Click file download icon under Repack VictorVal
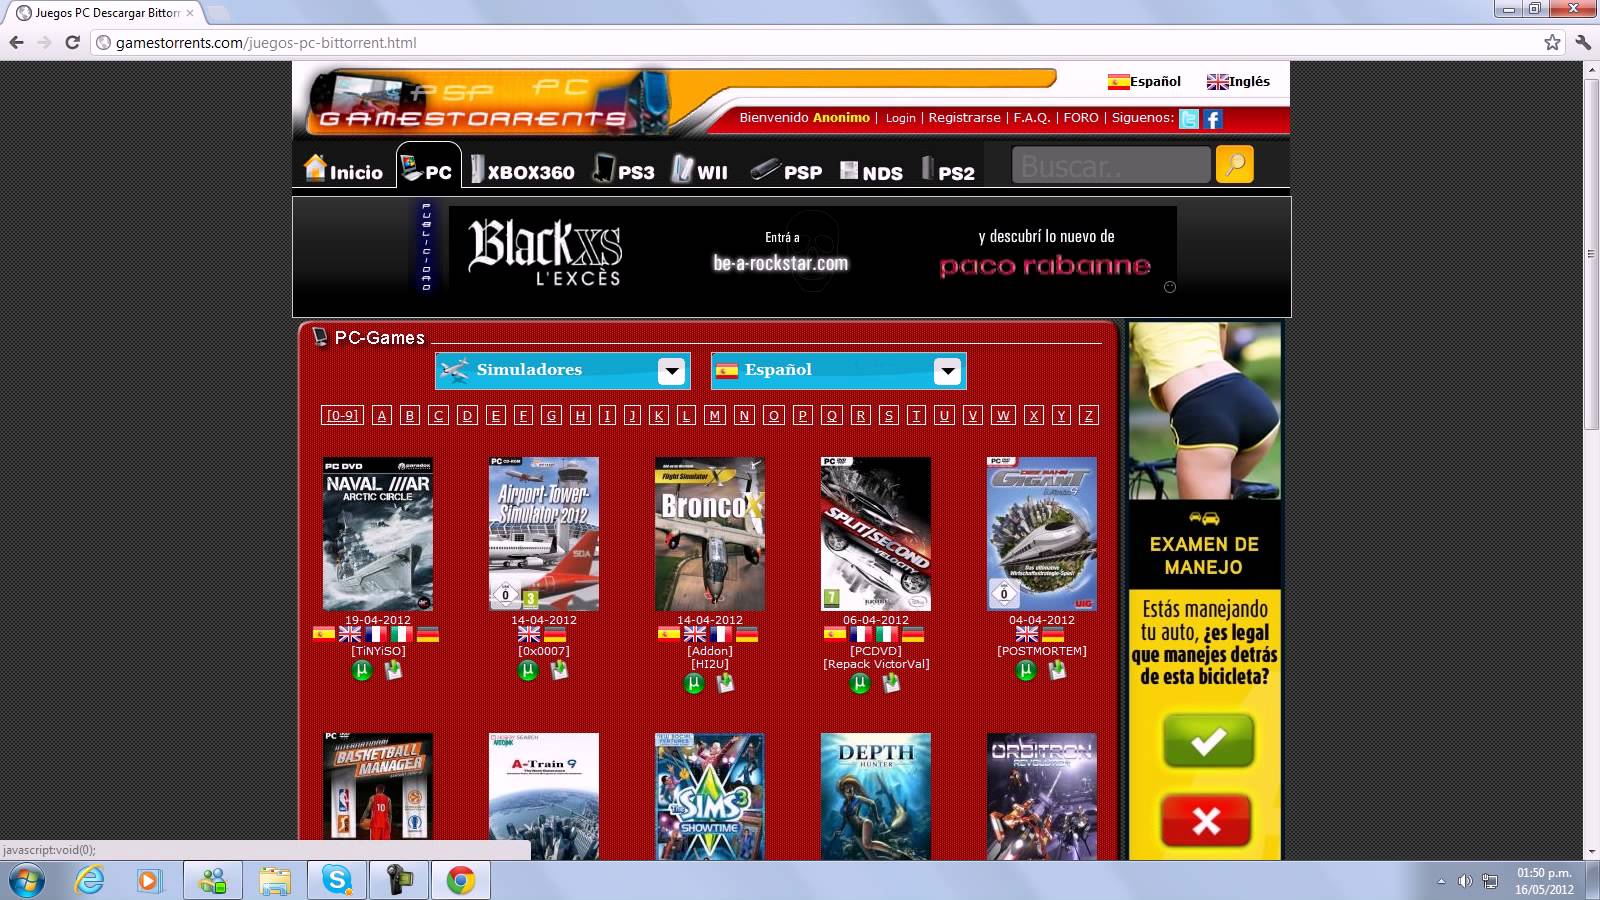1600x900 pixels. click(891, 683)
